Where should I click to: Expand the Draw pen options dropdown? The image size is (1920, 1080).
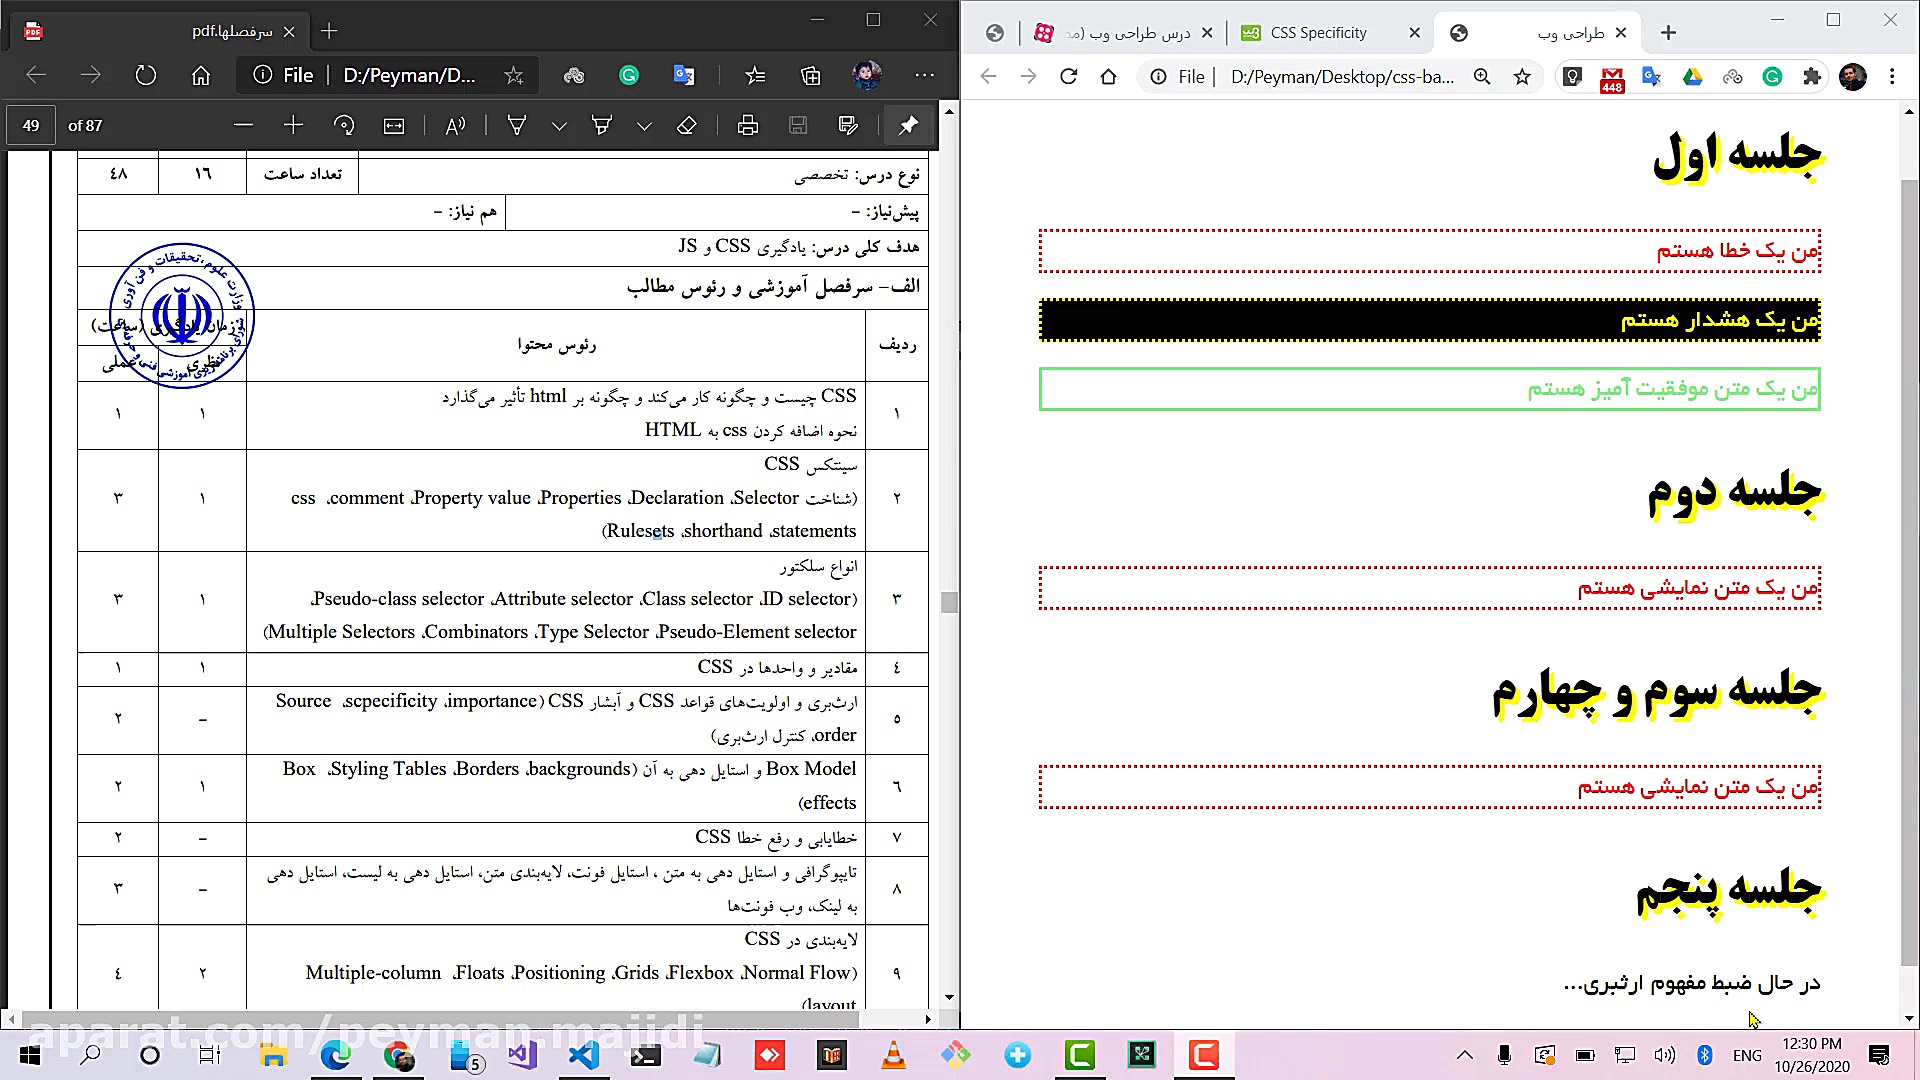click(x=559, y=126)
